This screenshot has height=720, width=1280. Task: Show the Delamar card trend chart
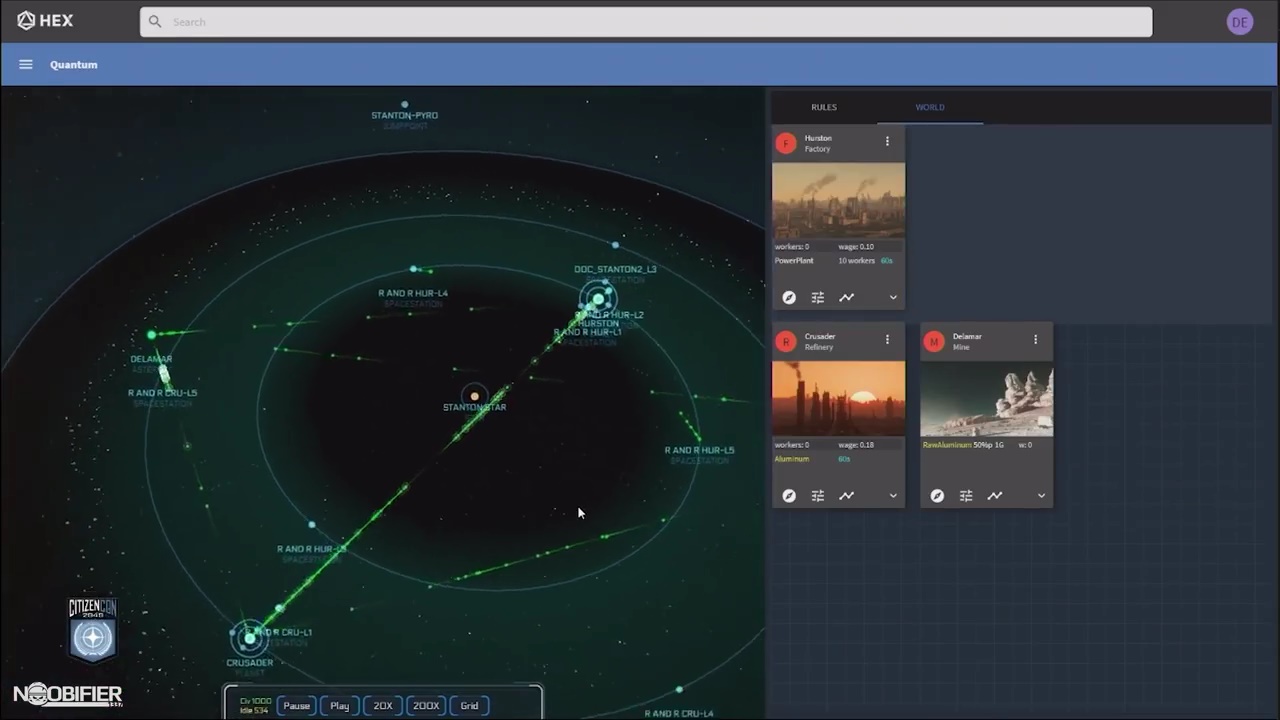tap(994, 495)
